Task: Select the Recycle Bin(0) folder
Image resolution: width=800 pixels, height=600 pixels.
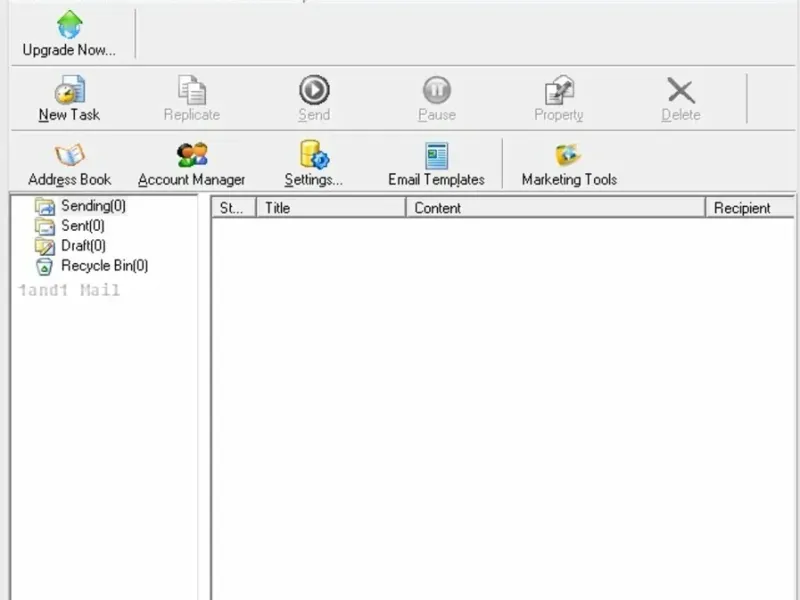Action: click(x=92, y=266)
